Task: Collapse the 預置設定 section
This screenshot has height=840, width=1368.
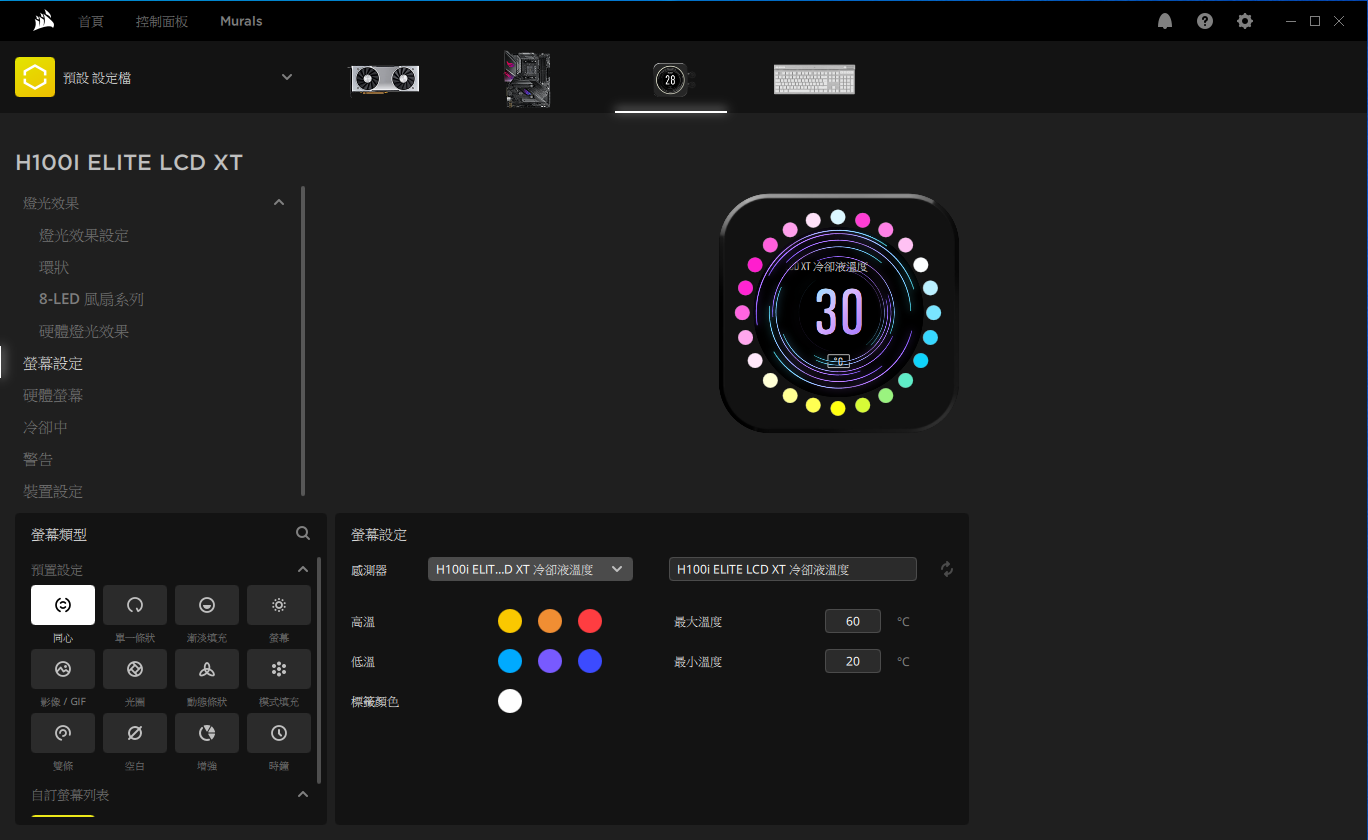Action: pos(303,570)
